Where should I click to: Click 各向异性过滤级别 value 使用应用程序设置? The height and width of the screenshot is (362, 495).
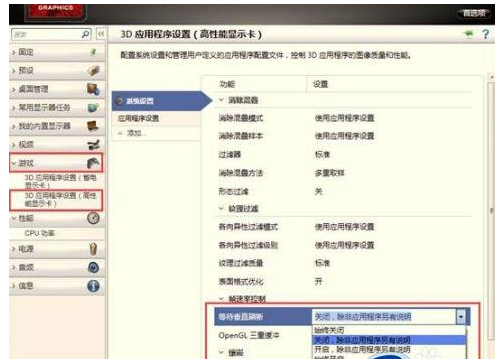pyautogui.click(x=344, y=245)
